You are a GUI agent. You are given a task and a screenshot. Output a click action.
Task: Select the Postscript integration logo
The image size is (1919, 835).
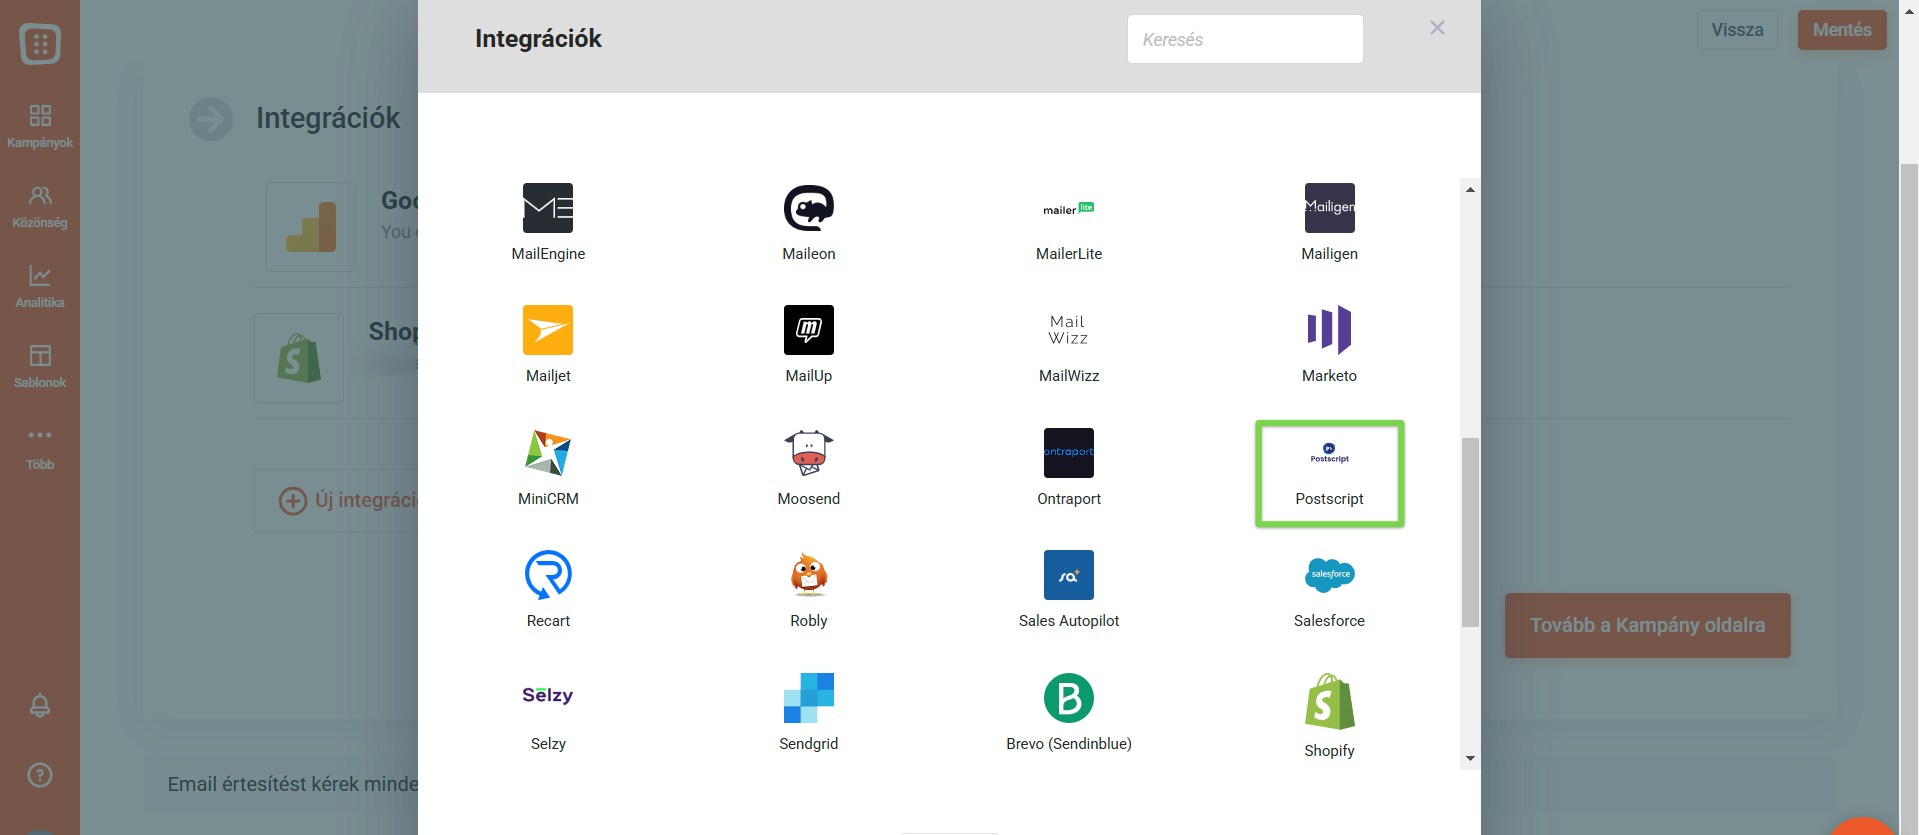[1329, 453]
